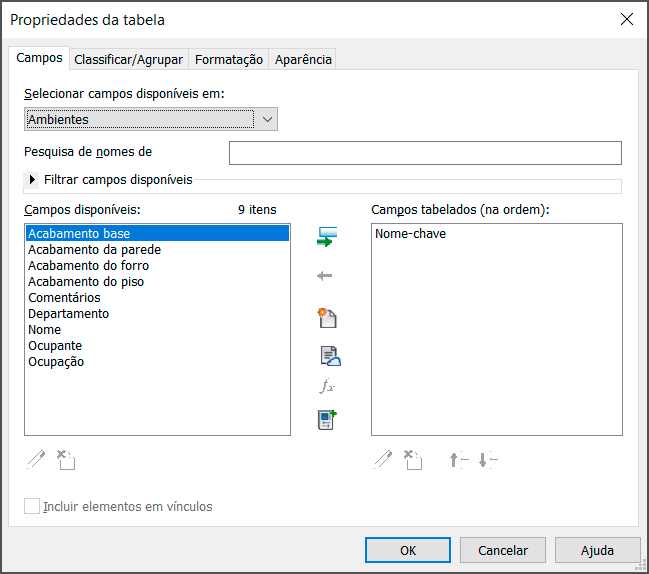Toggle Incluir elementos em vínculos checkbox

tap(32, 506)
